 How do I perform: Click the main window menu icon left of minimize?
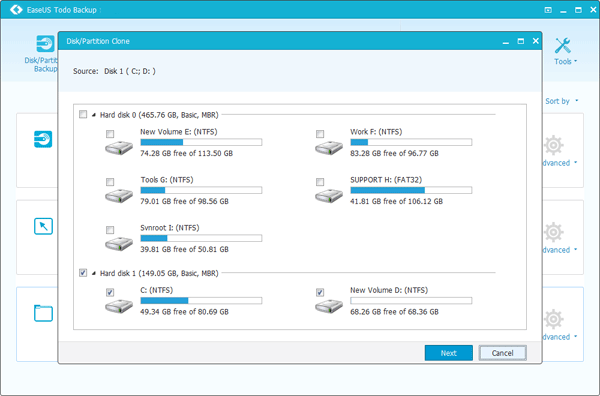click(548, 10)
